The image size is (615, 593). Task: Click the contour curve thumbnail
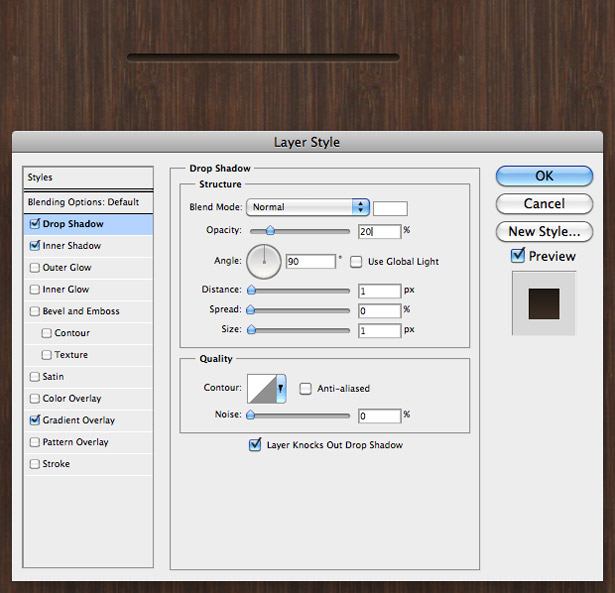[262, 389]
